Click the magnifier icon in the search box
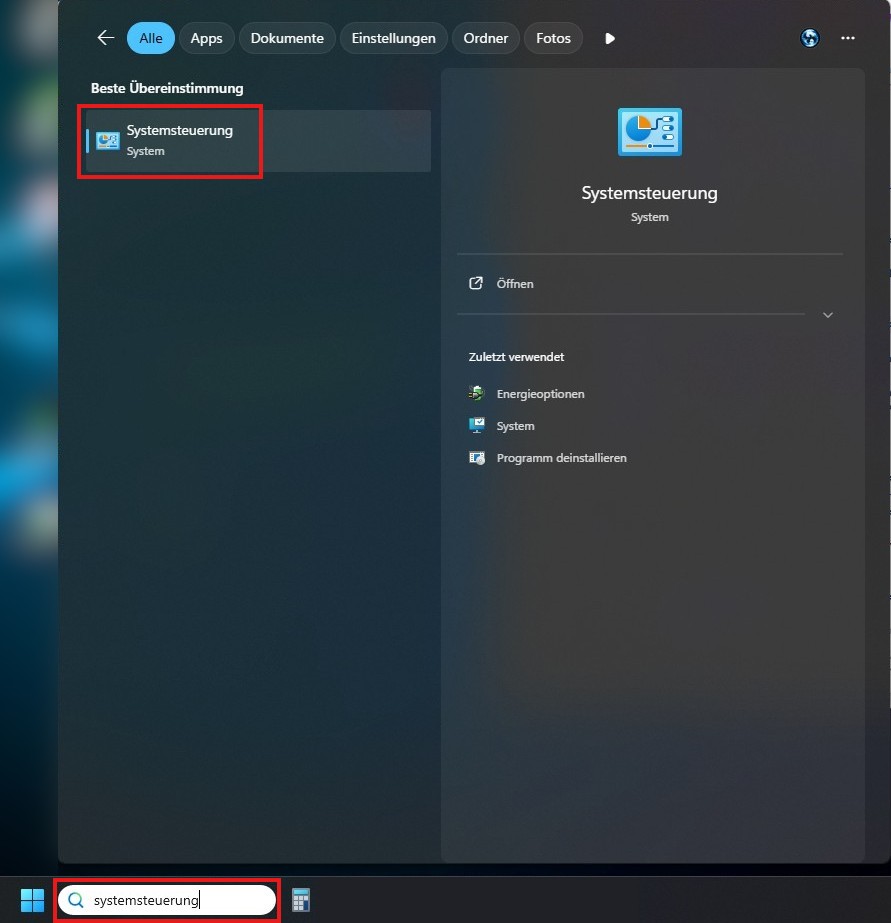Viewport: 891px width, 923px height. (x=76, y=899)
